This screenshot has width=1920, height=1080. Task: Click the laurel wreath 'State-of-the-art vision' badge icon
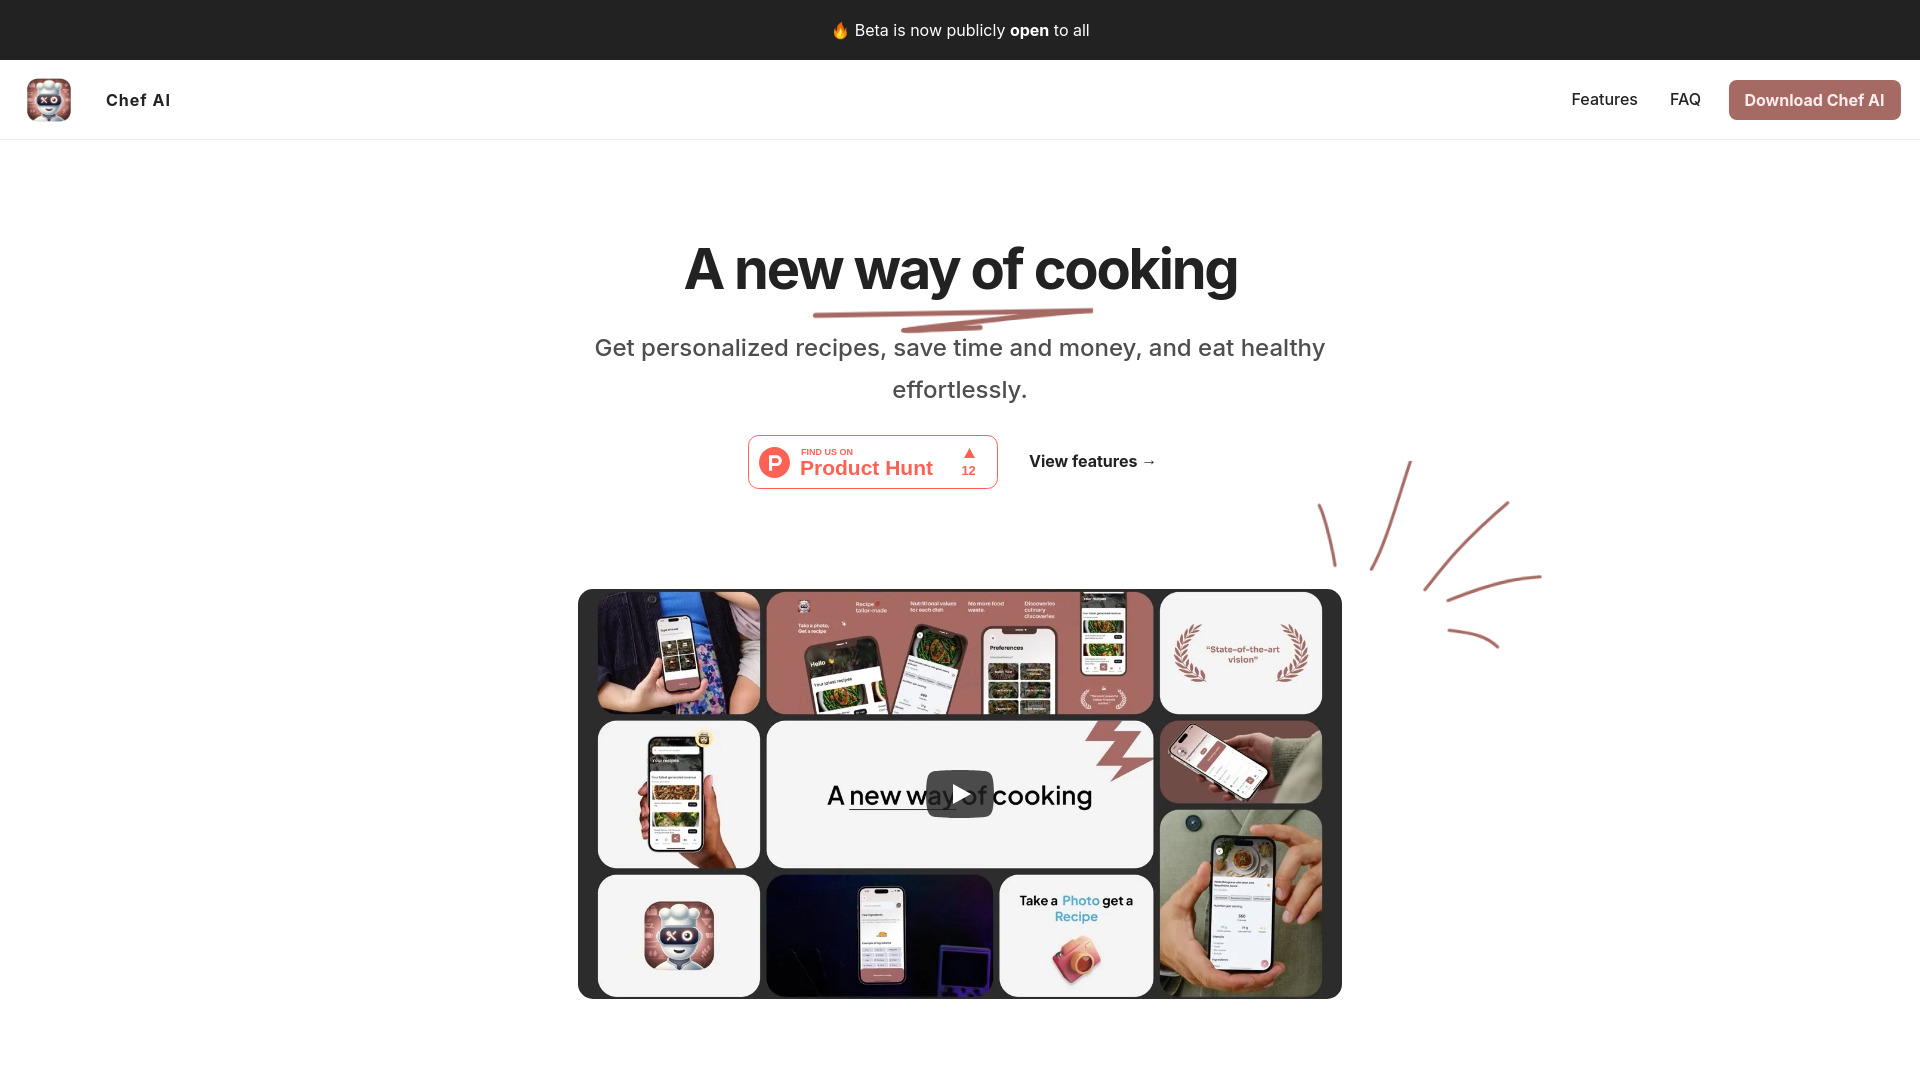pyautogui.click(x=1240, y=651)
